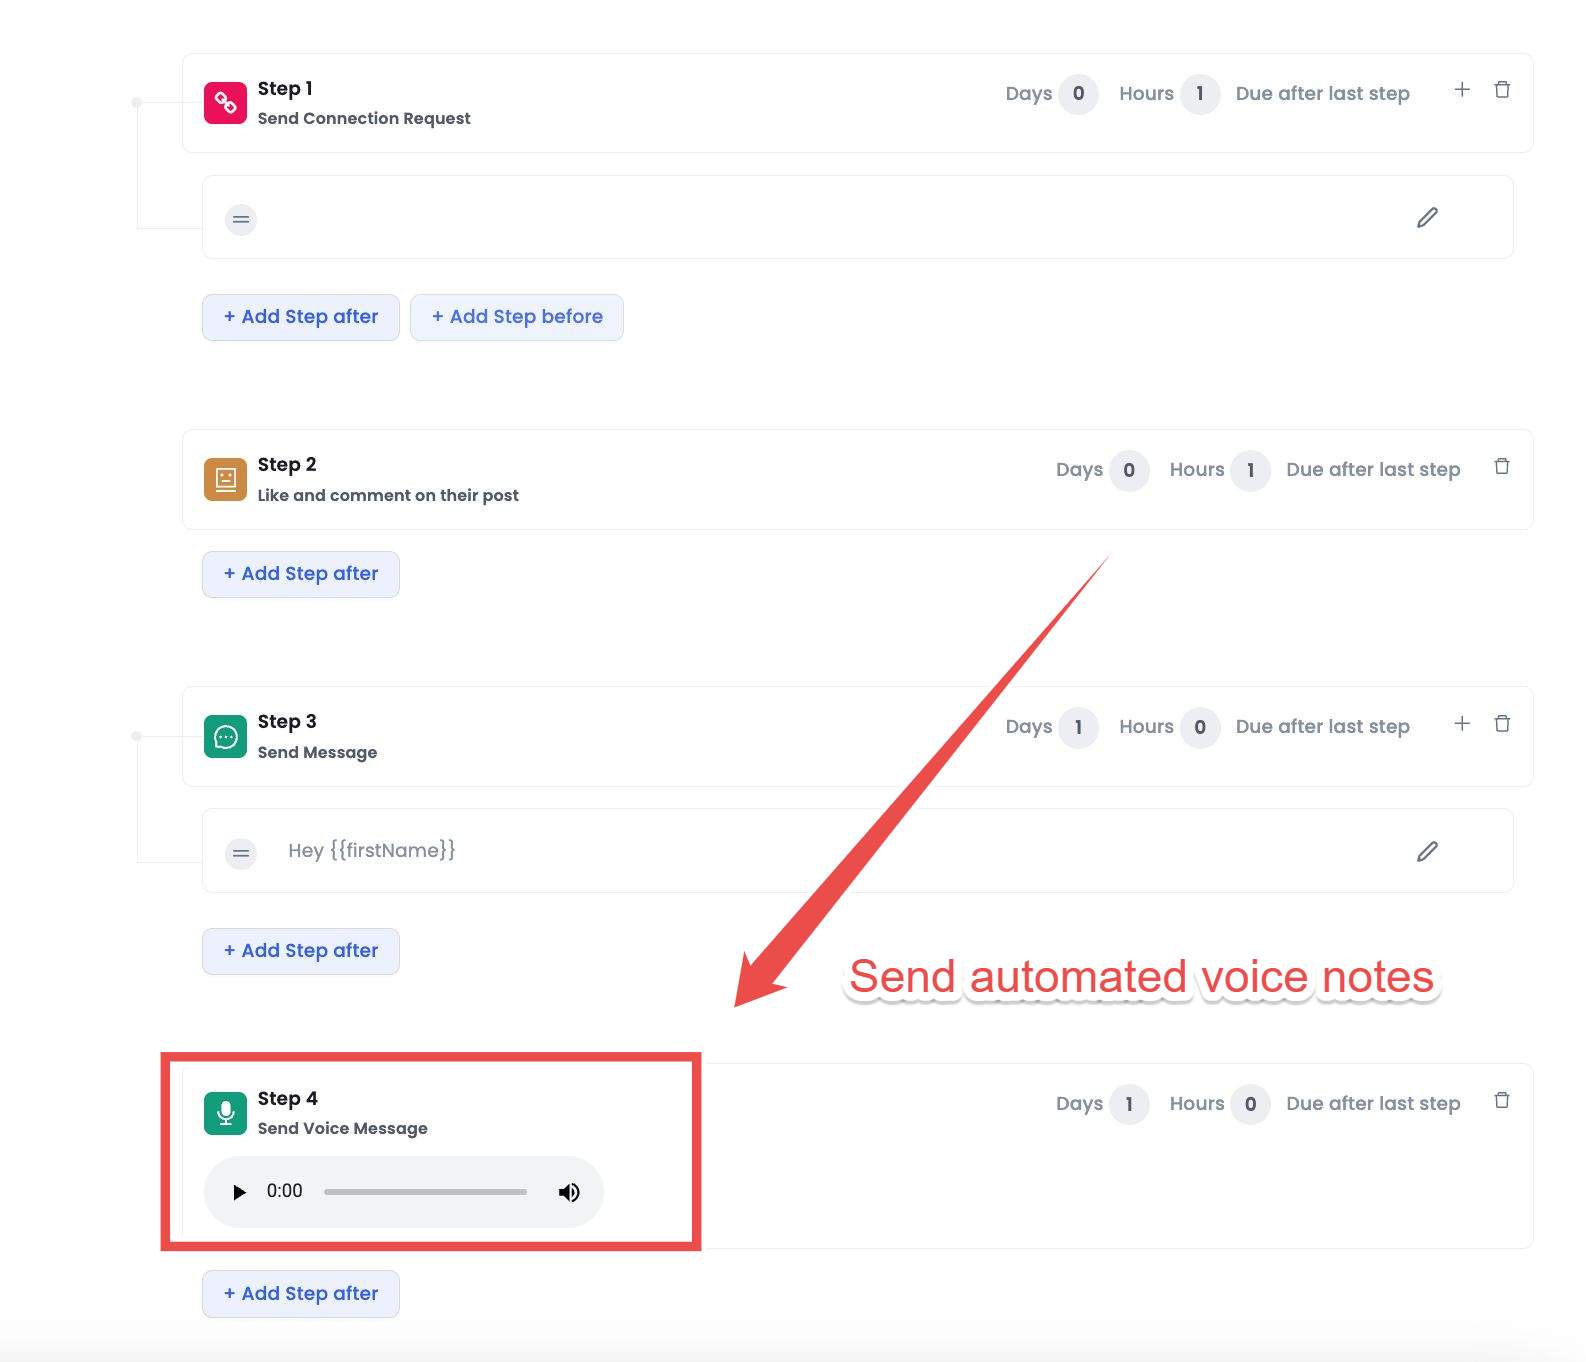Set the Hours value for Step 2

click(x=1250, y=470)
